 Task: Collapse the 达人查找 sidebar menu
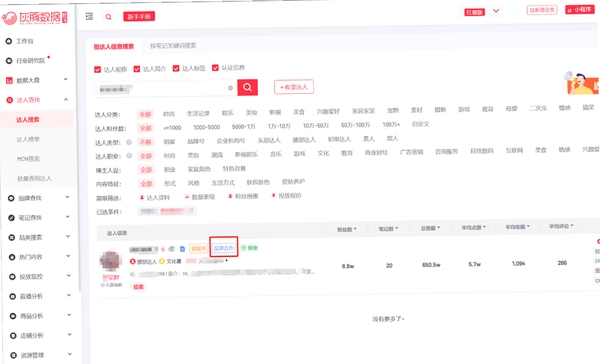pos(66,100)
